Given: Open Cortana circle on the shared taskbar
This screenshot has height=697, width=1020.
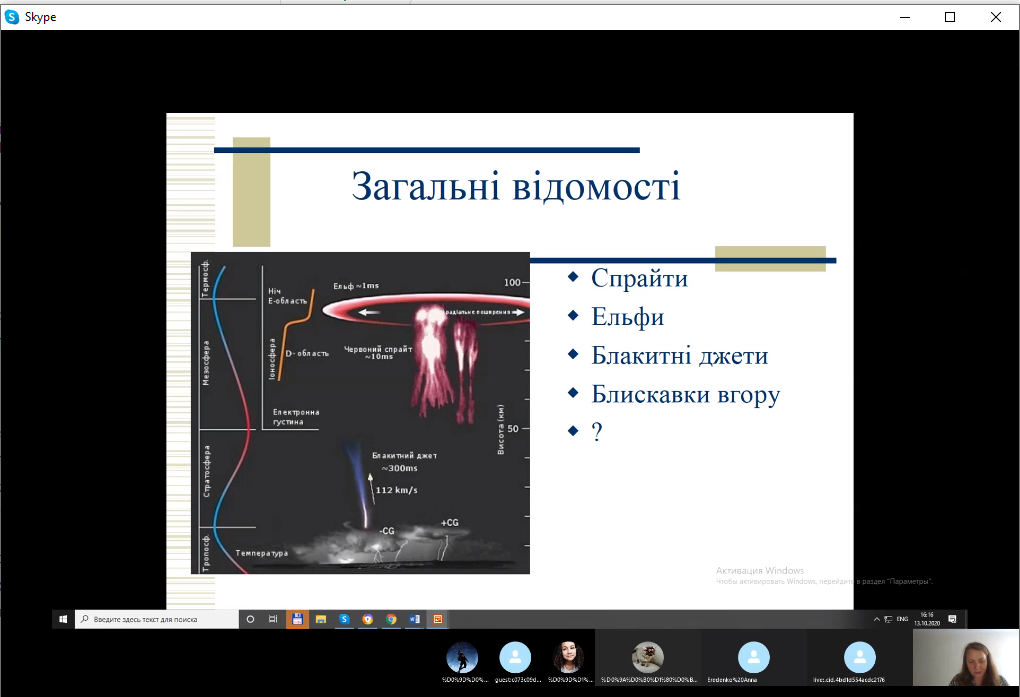Looking at the screenshot, I should click(250, 619).
